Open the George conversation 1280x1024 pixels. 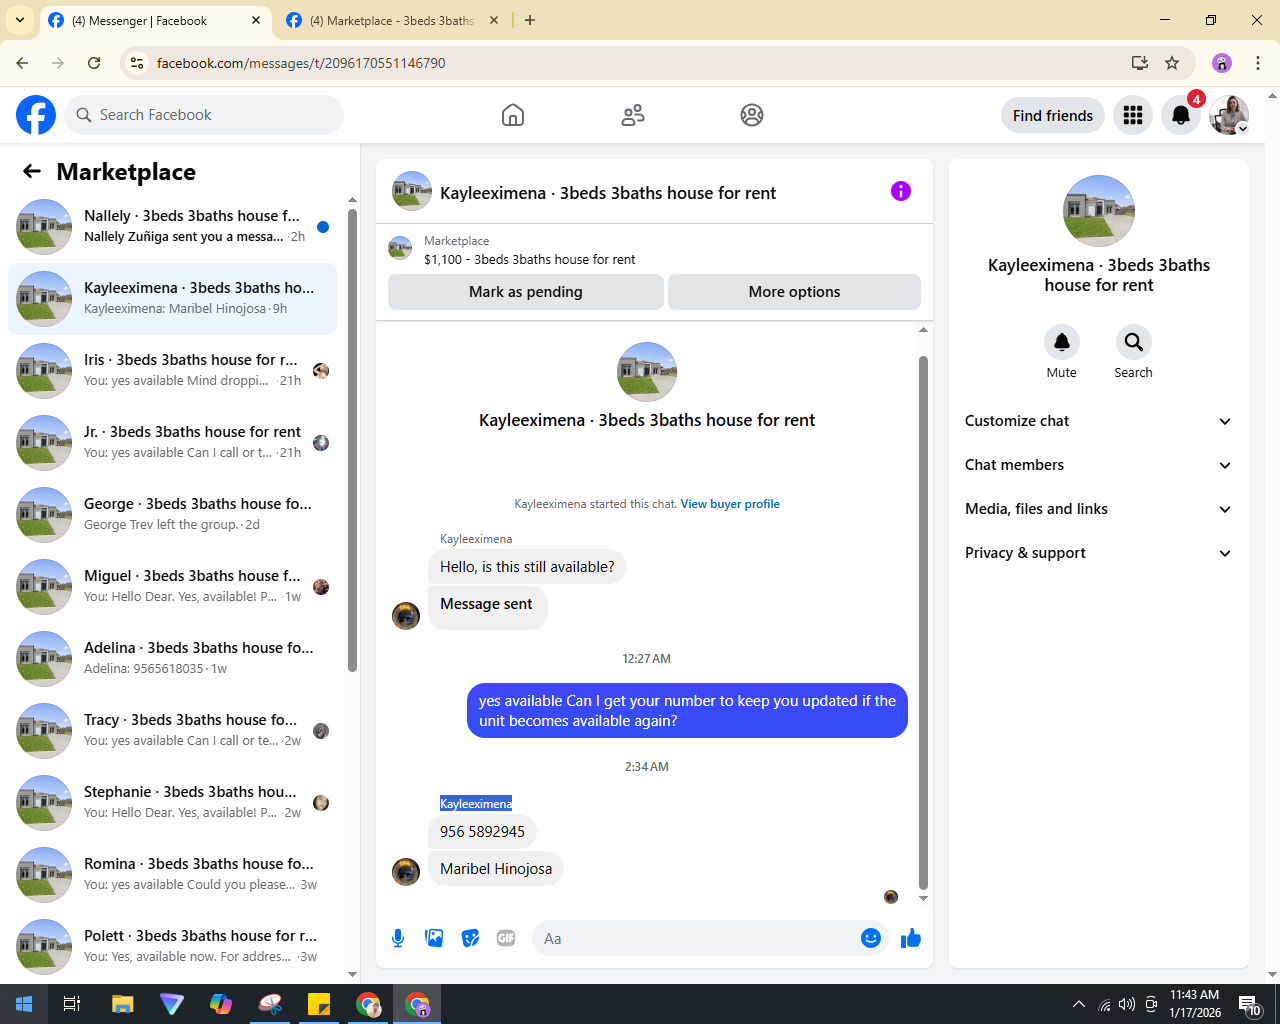[172, 515]
